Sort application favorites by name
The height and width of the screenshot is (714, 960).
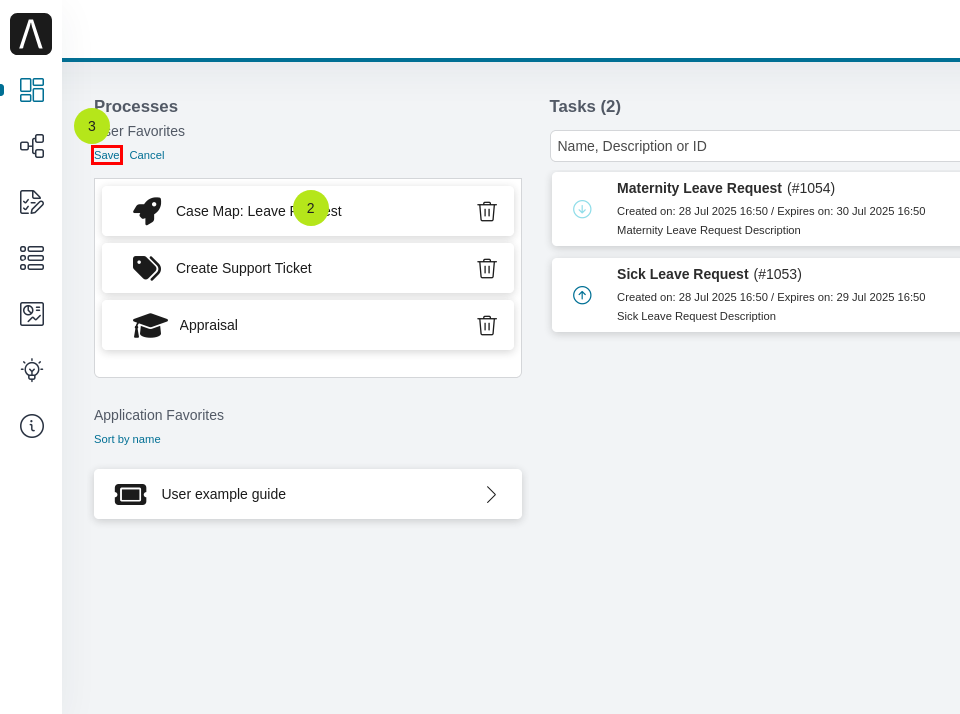click(x=127, y=438)
